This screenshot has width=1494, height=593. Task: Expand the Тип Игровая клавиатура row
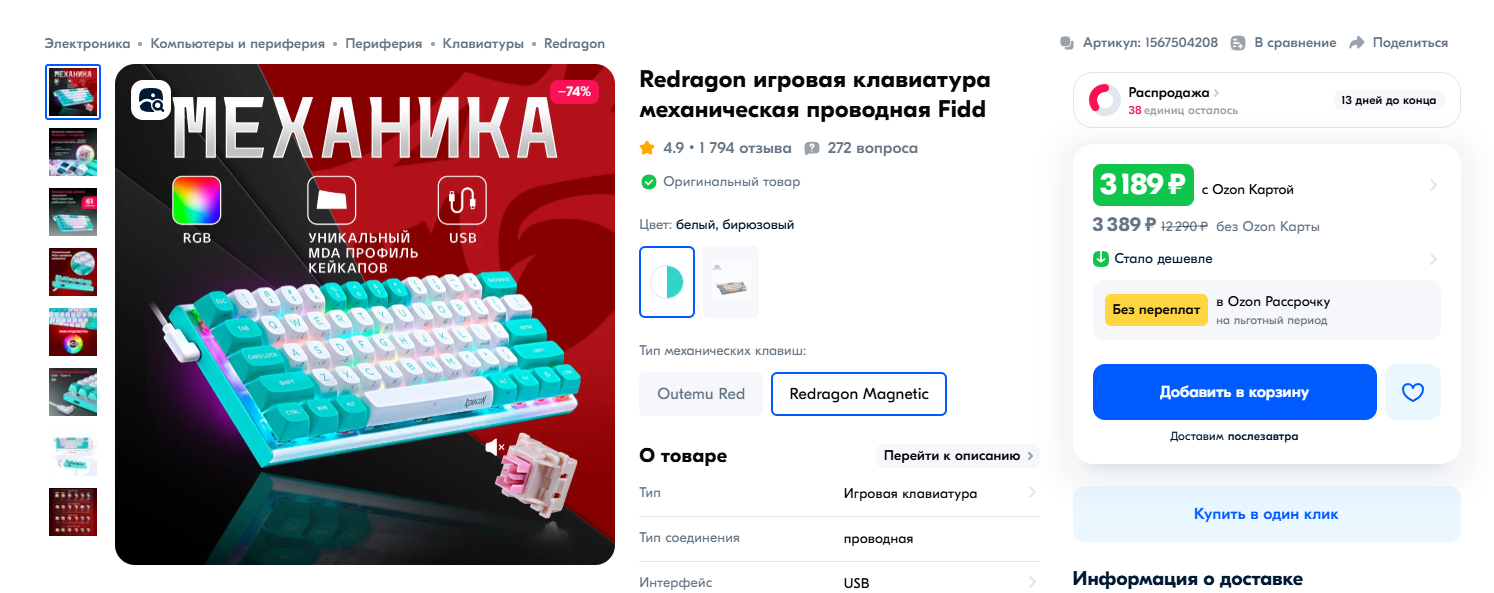pos(839,493)
